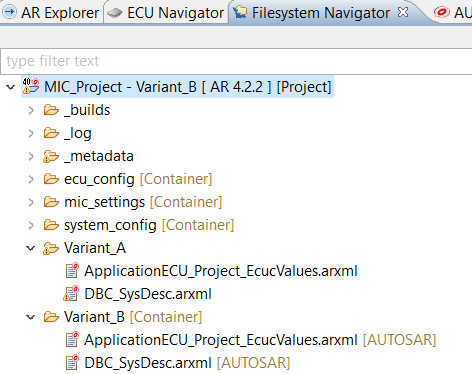The width and height of the screenshot is (472, 374).
Task: Switch to the AR Explorer tab
Action: [51, 13]
